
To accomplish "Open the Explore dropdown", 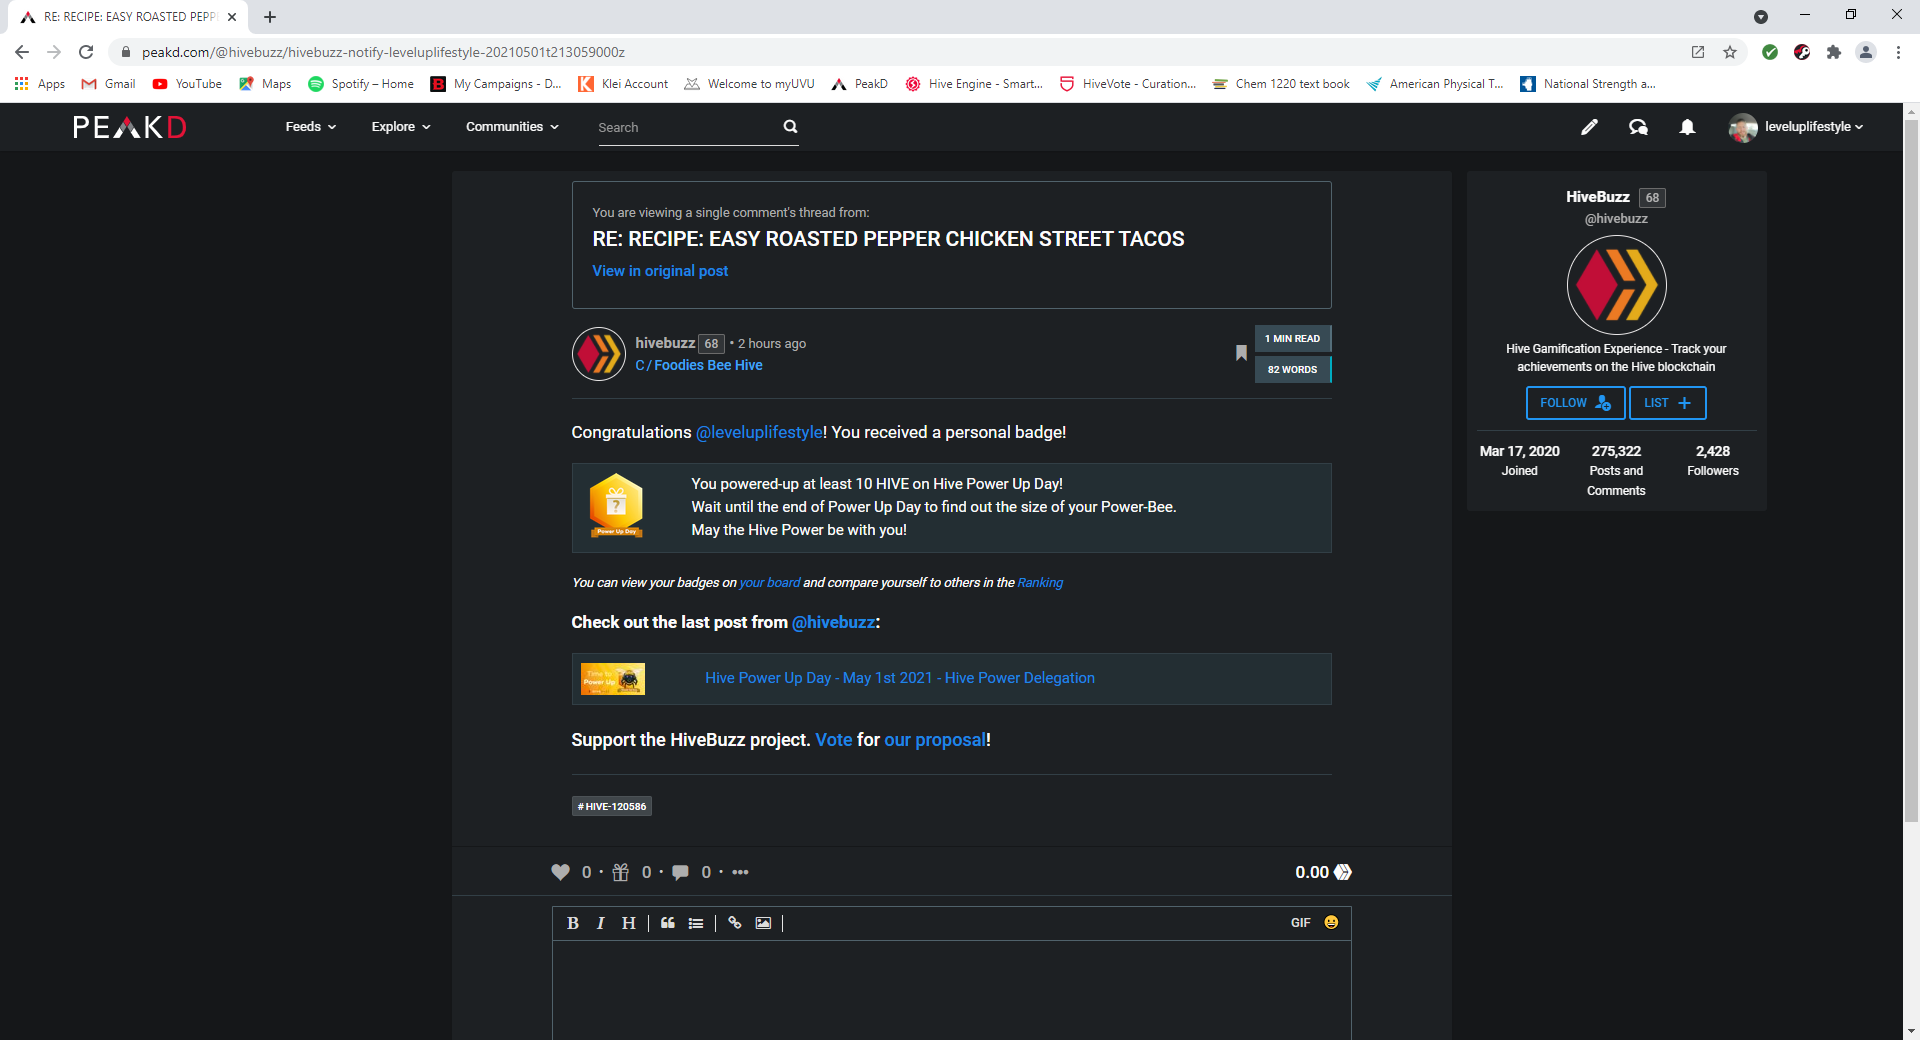I will tap(399, 127).
